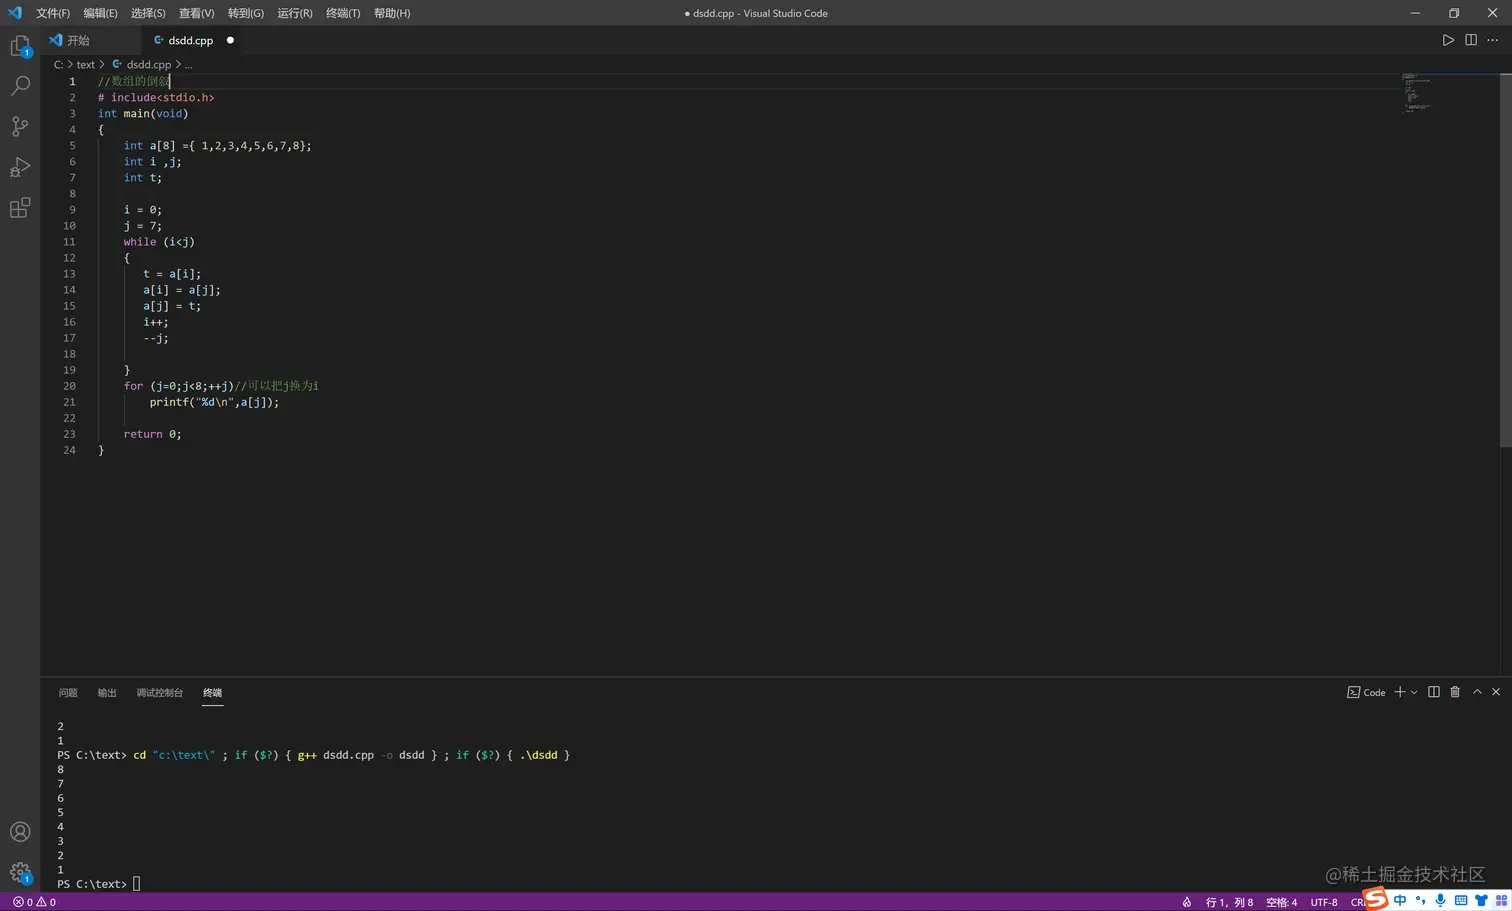
Task: Open the Run and Debug view
Action: tap(20, 167)
